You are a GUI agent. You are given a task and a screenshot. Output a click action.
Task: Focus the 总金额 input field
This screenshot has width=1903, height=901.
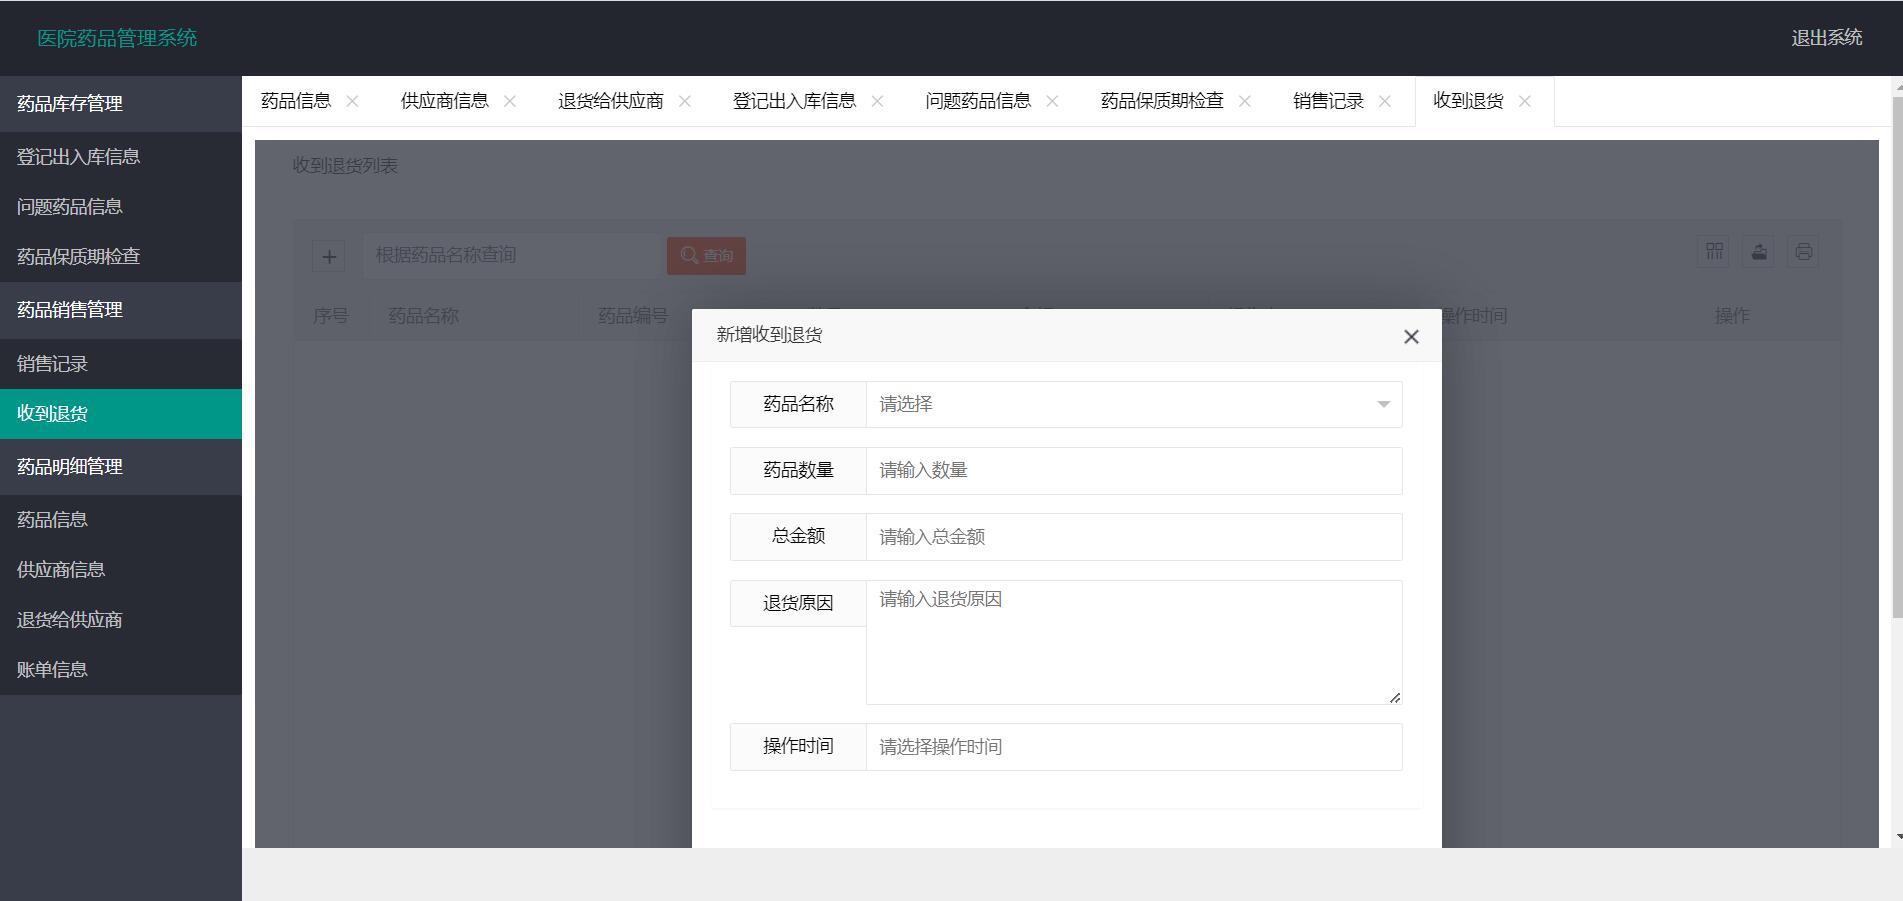1134,537
